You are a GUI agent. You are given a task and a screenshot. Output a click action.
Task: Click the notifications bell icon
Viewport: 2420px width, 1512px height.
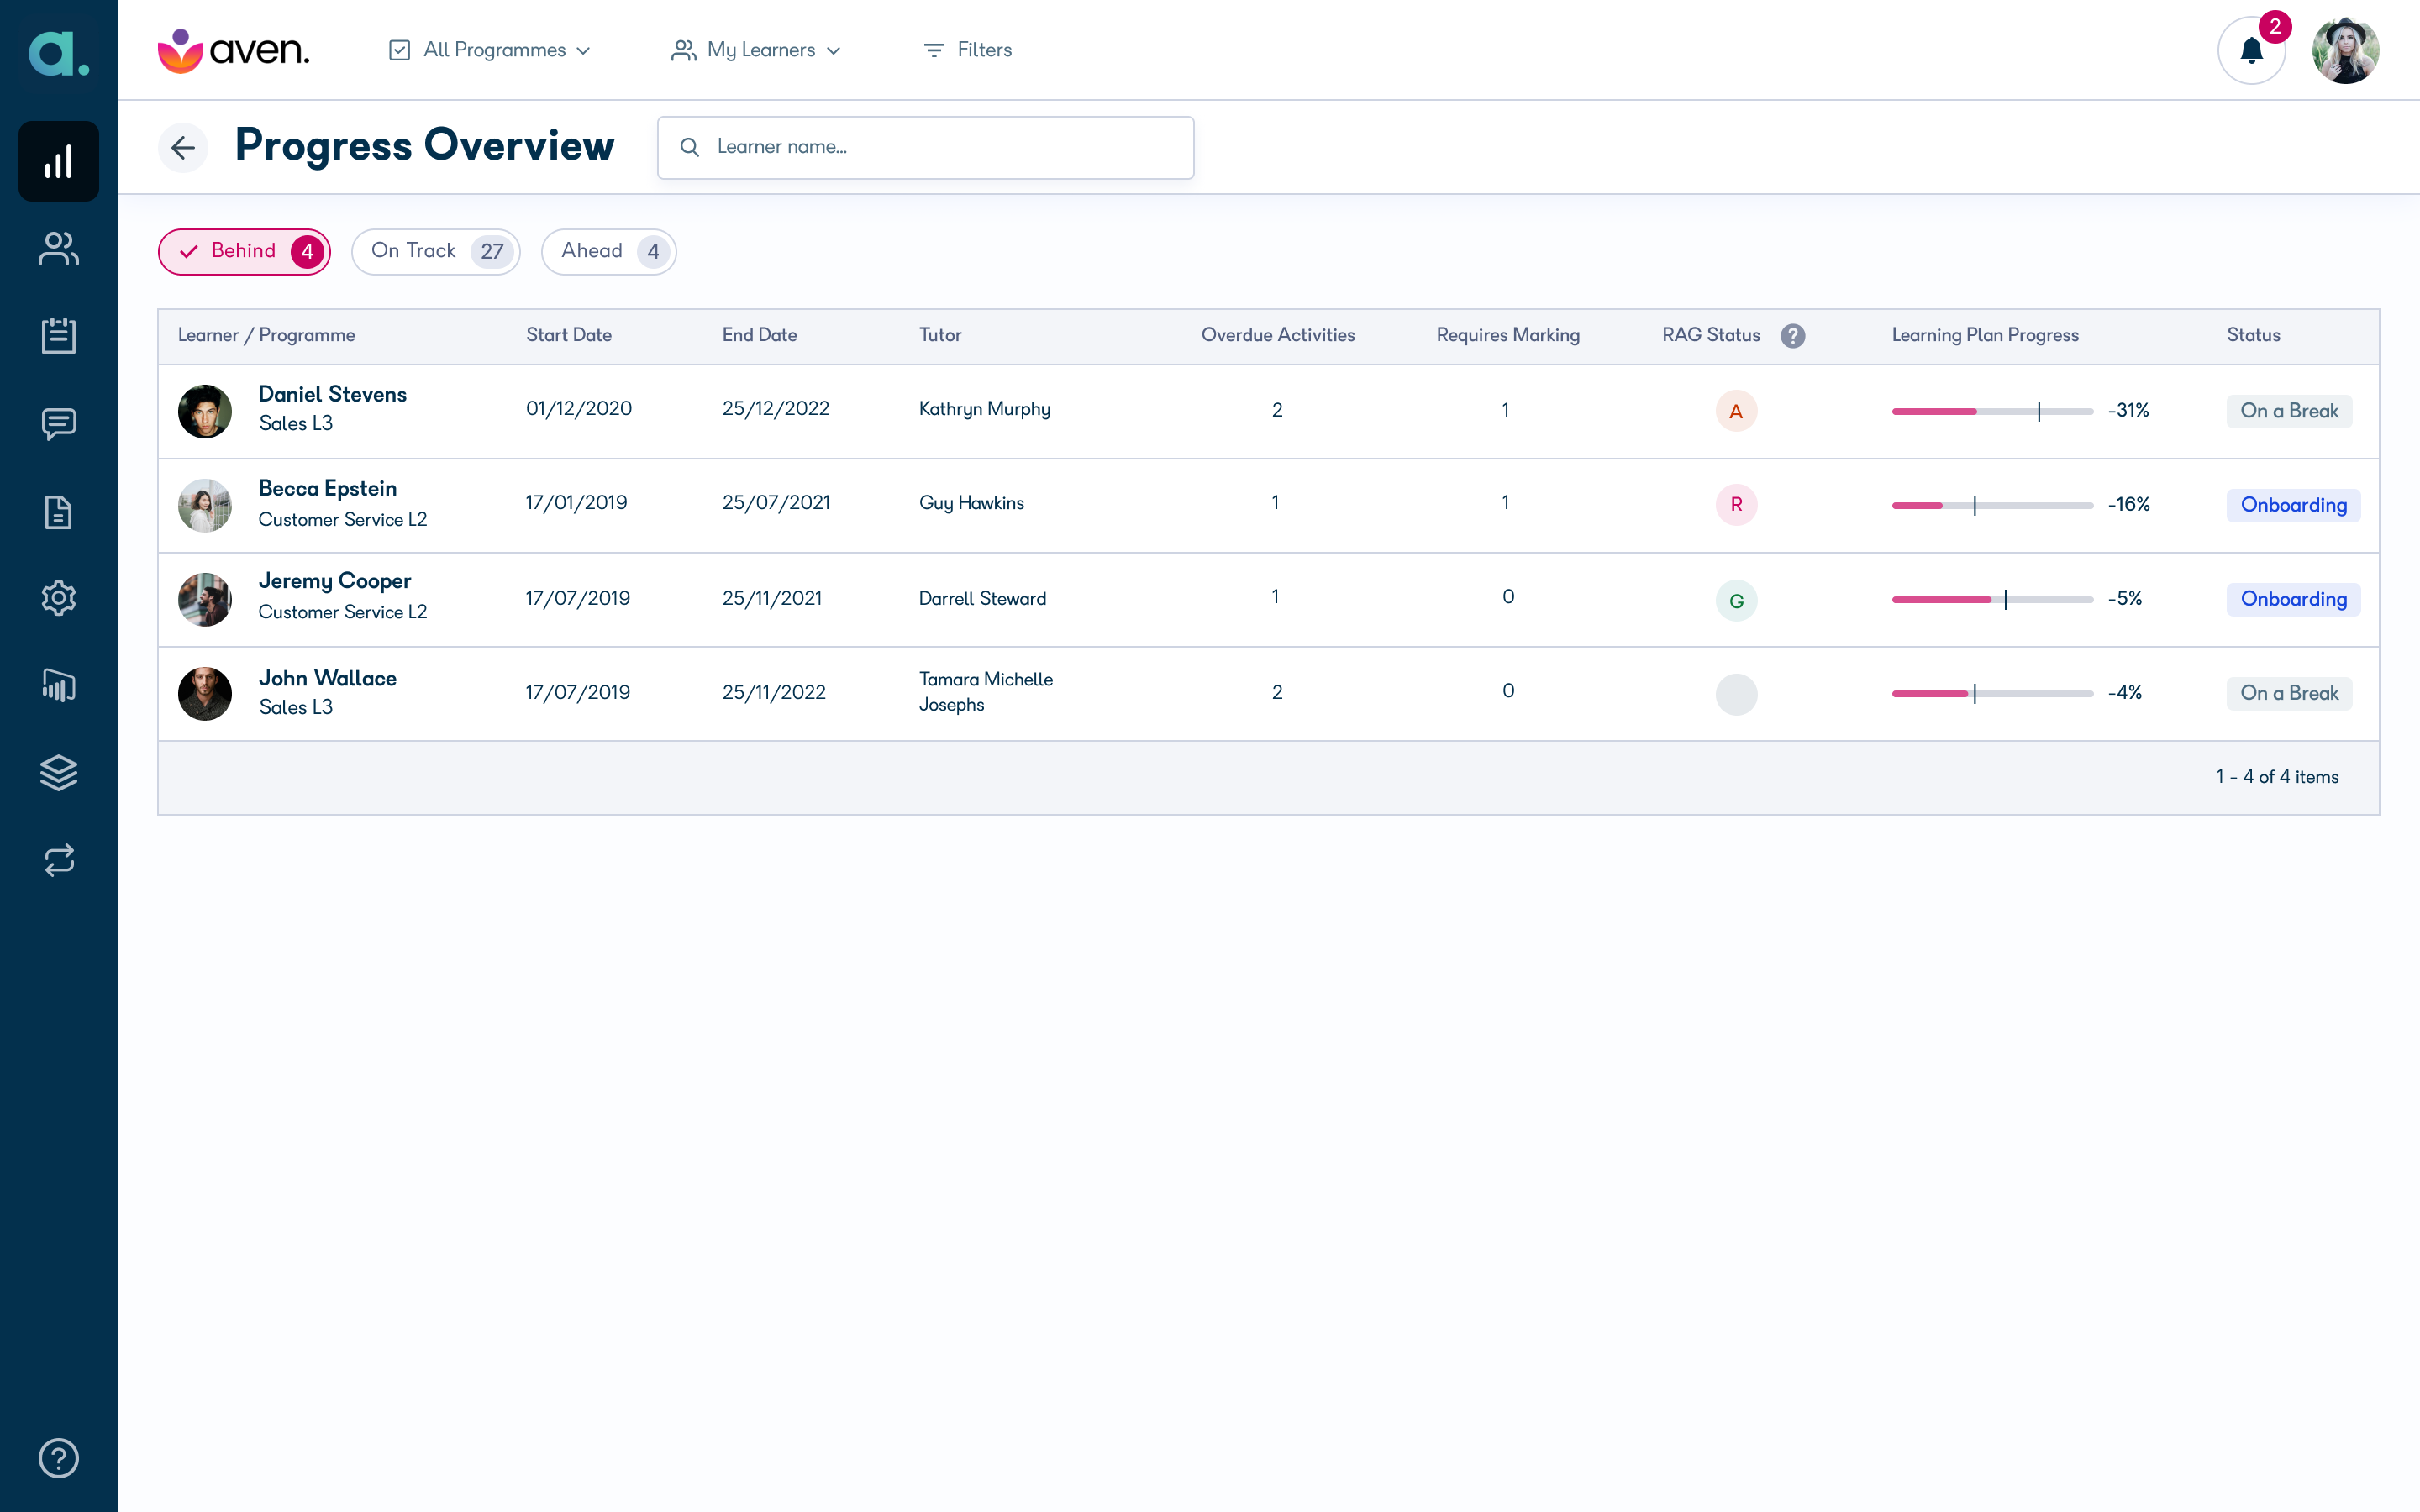click(x=2251, y=50)
